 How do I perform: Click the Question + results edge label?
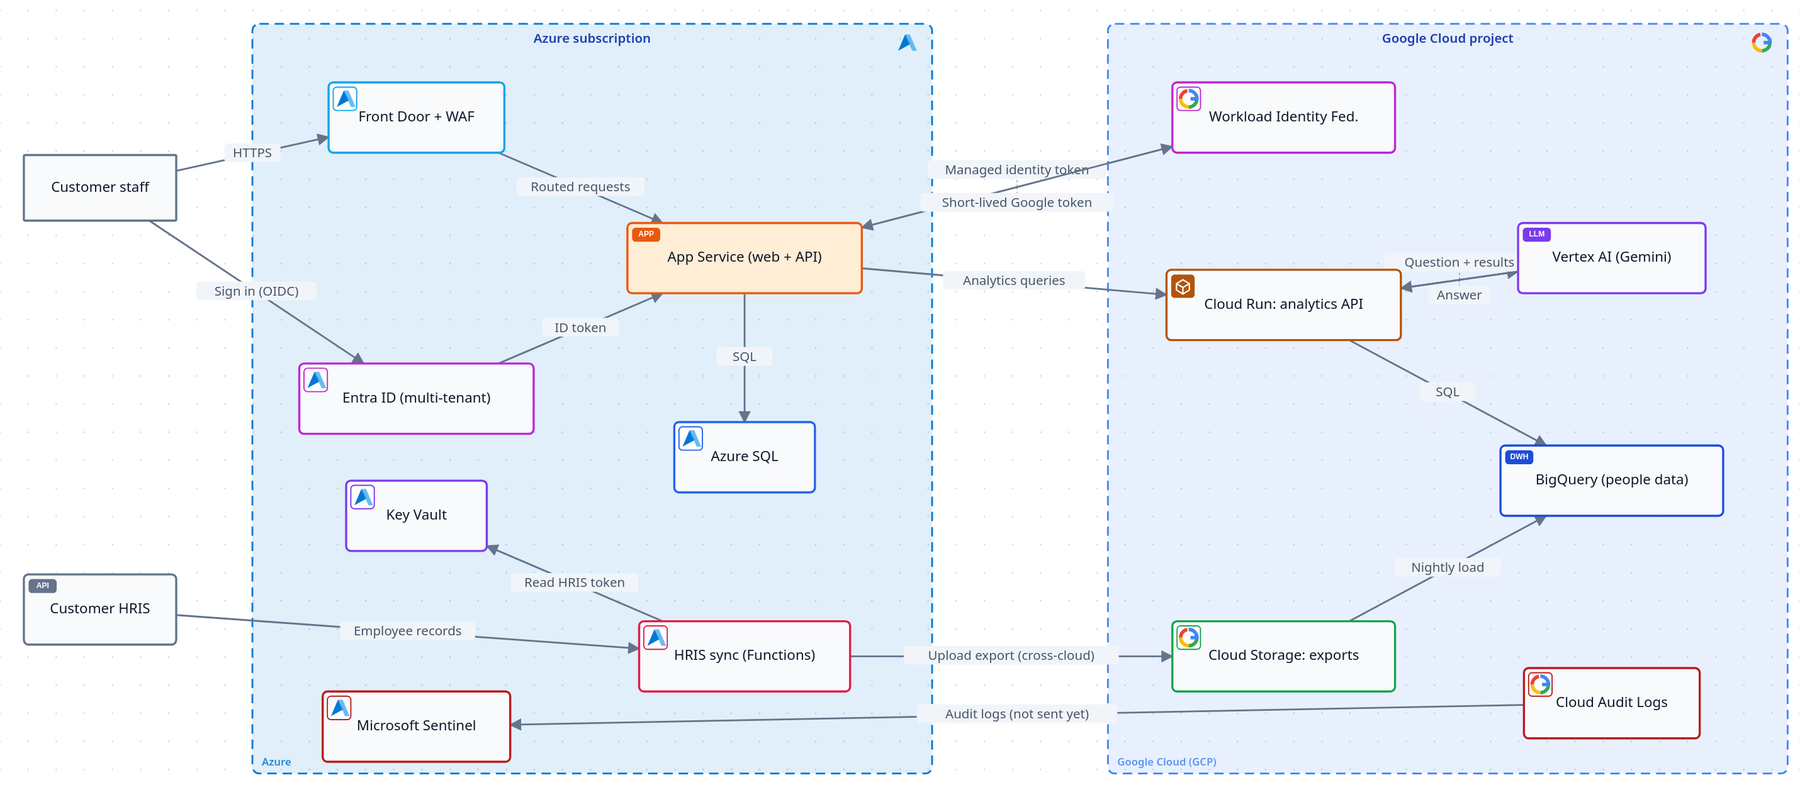1459,263
